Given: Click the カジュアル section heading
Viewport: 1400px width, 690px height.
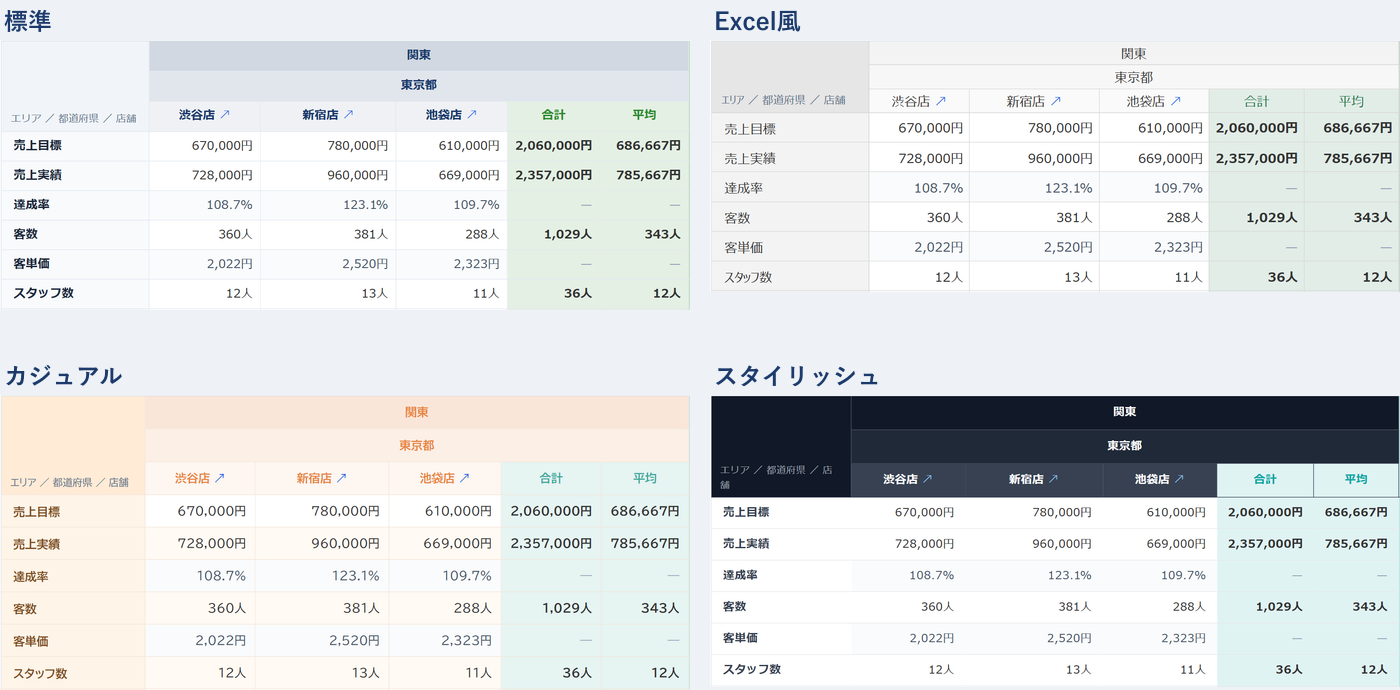Looking at the screenshot, I should 63,376.
